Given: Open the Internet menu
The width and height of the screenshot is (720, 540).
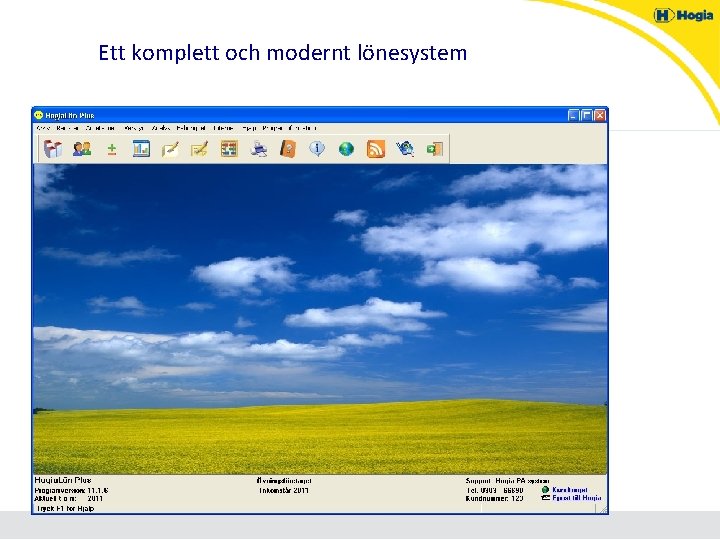Looking at the screenshot, I should point(224,128).
